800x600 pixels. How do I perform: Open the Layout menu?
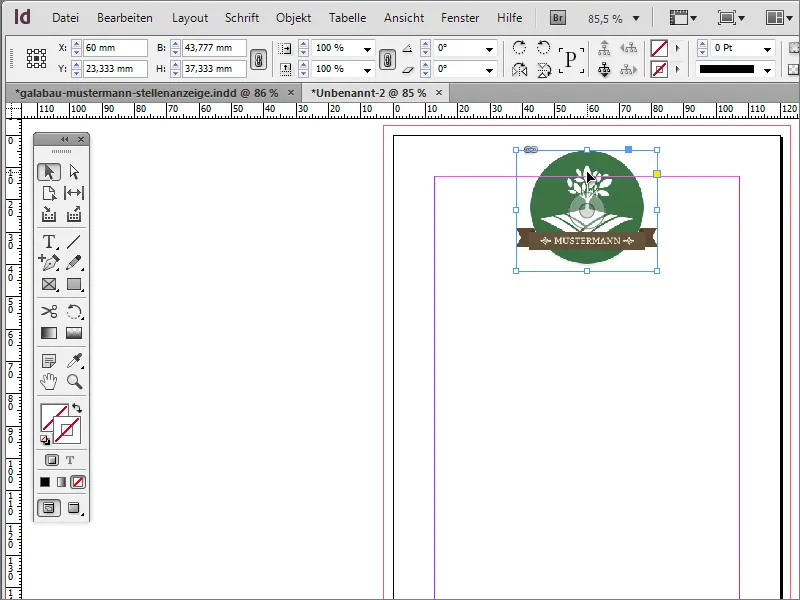190,18
